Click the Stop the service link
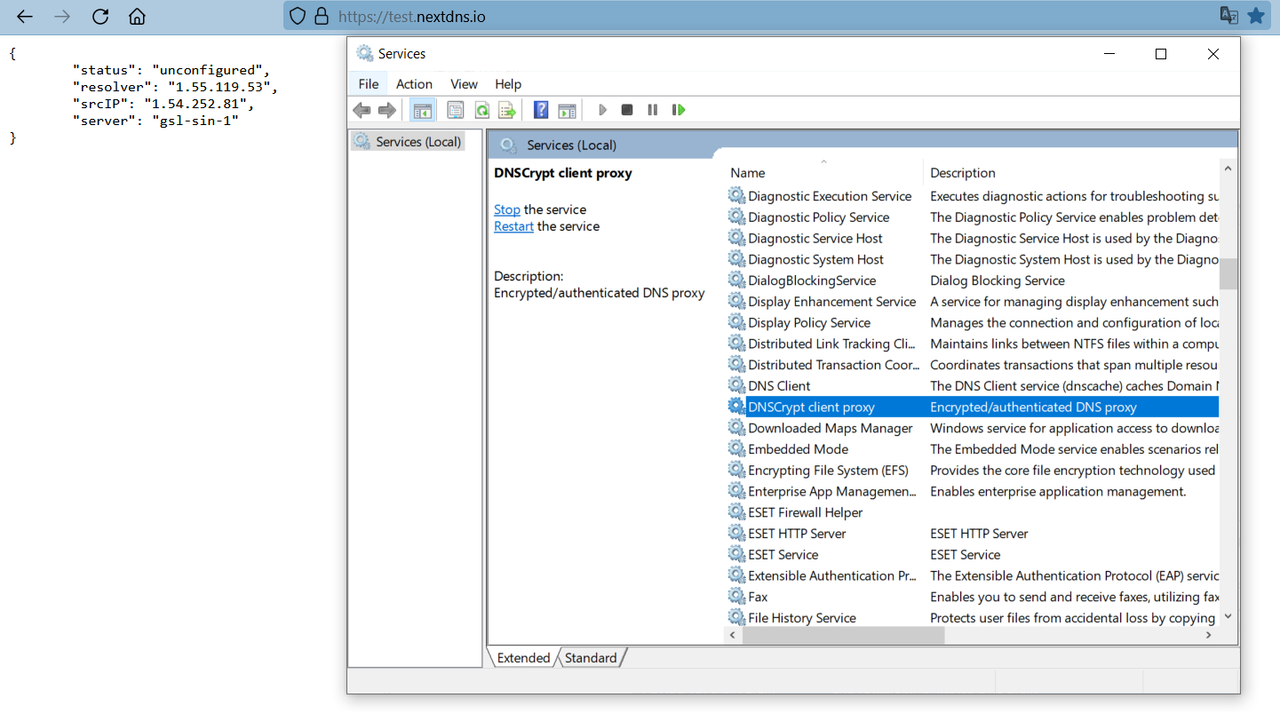 507,210
